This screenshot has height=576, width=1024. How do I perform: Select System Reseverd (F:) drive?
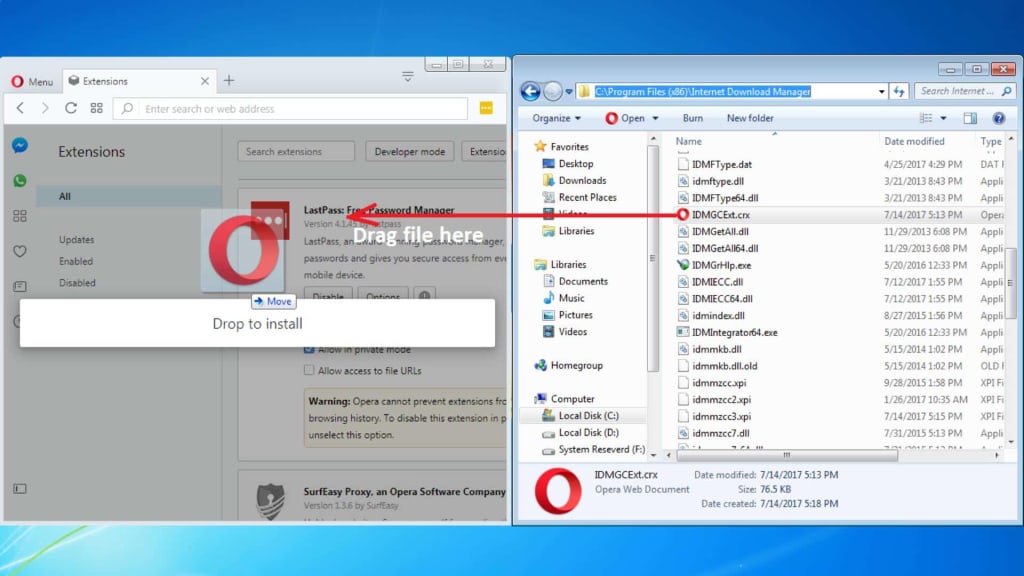click(x=601, y=449)
